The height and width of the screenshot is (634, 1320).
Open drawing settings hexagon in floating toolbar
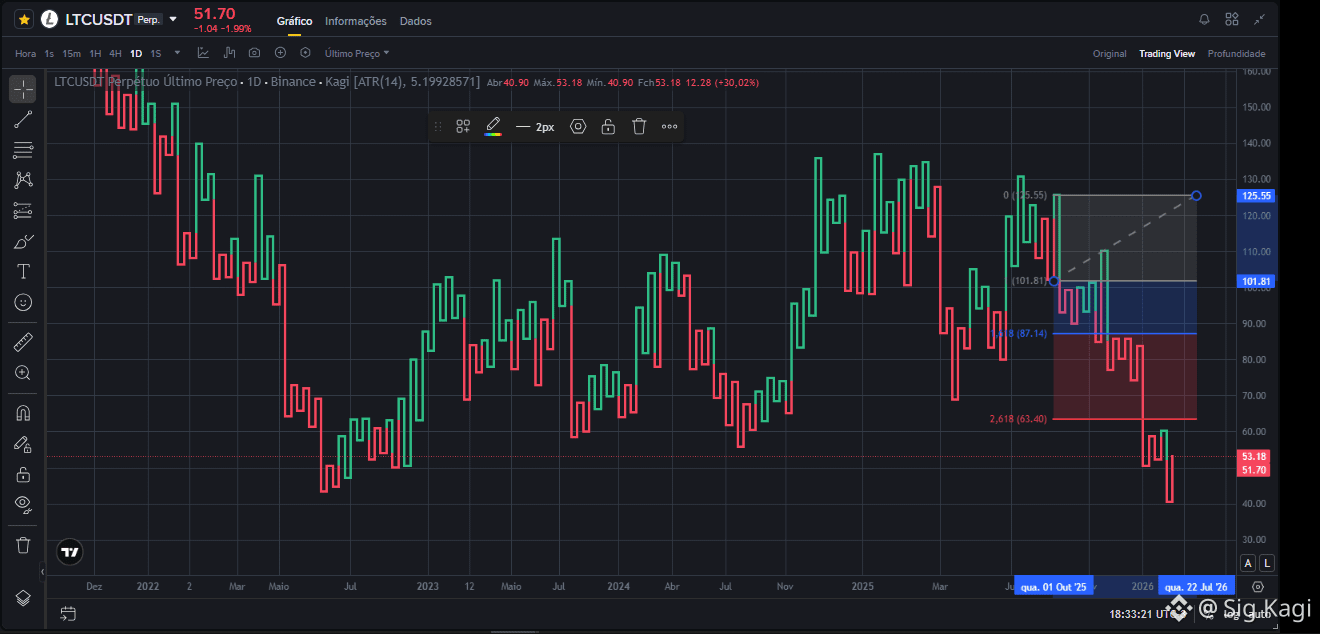coord(578,127)
